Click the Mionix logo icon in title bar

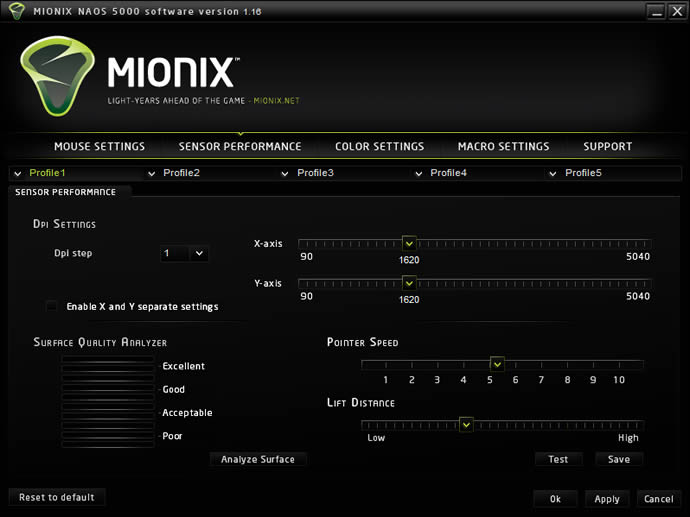click(16, 11)
